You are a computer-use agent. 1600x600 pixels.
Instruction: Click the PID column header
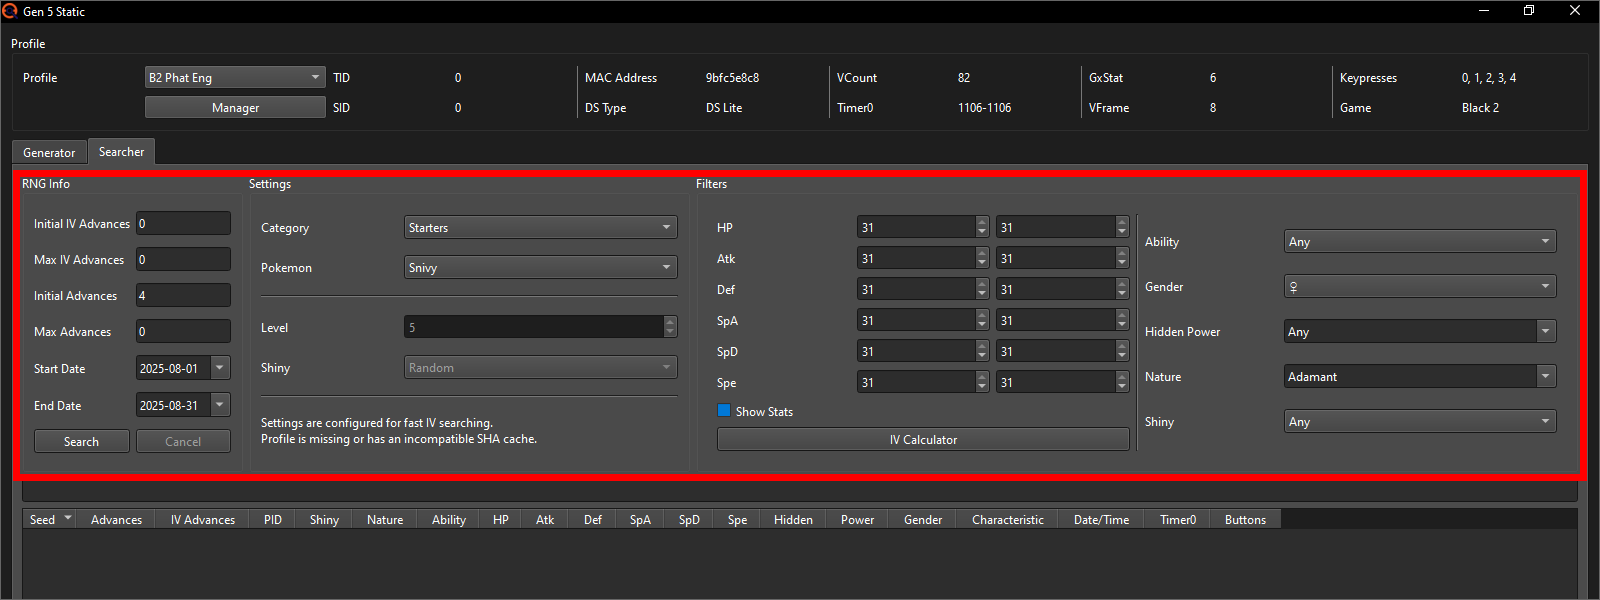coord(273,519)
